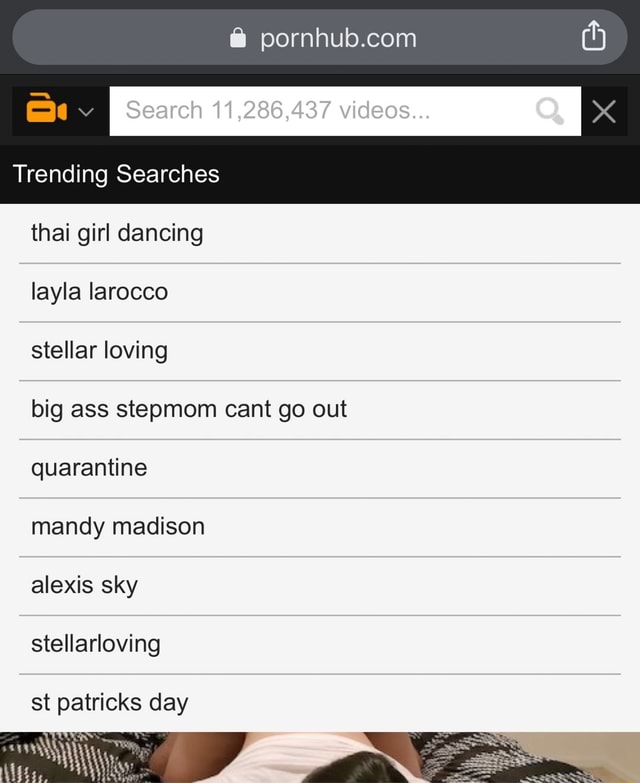Select the "layla larocco" trending search
The width and height of the screenshot is (640, 783).
click(99, 292)
